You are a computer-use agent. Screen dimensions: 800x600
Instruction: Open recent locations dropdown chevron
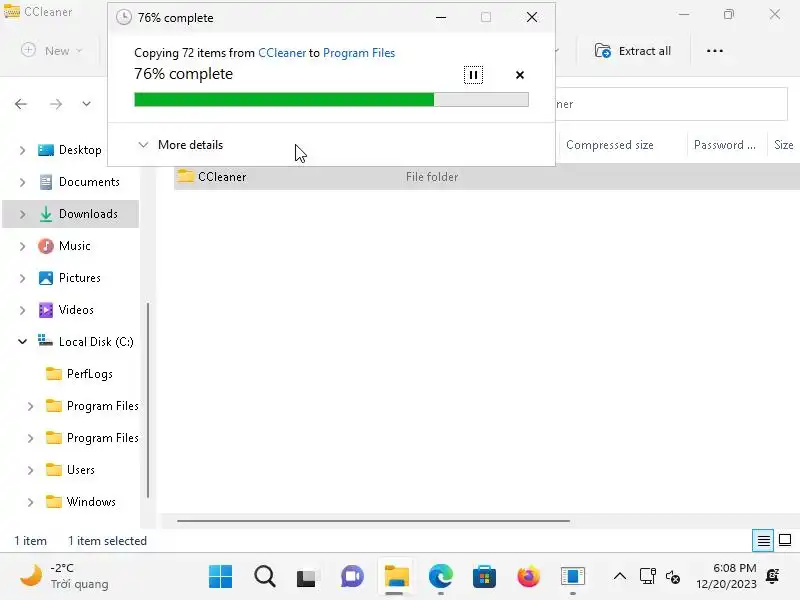tap(86, 104)
